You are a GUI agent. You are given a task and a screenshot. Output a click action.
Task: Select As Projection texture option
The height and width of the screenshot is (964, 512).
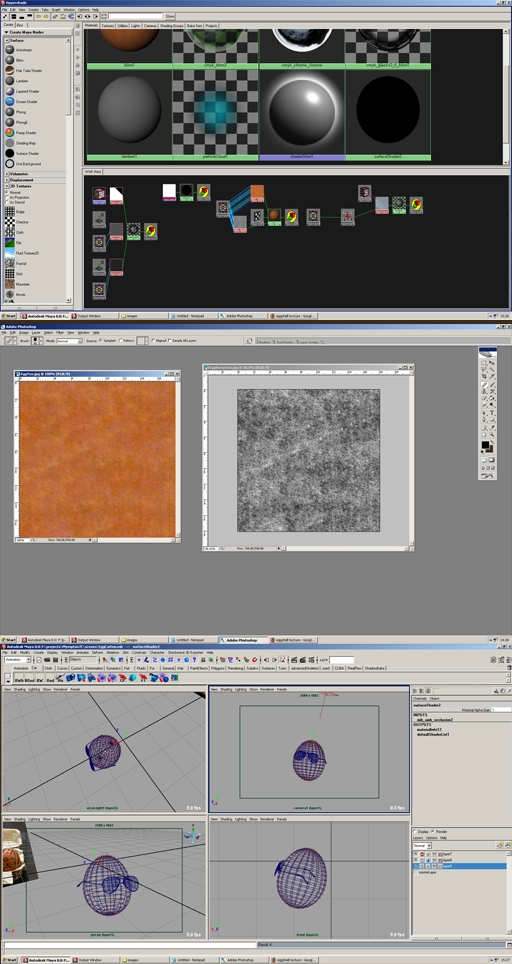(x=7, y=197)
